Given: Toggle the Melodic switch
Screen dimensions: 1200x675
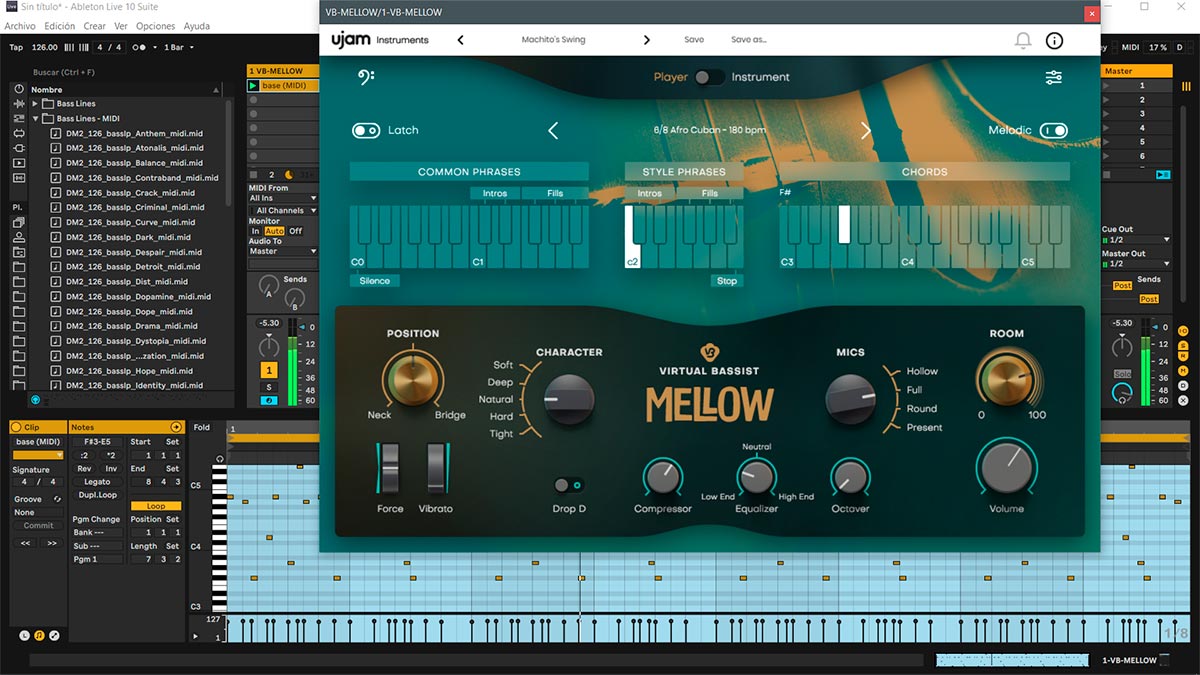Looking at the screenshot, I should pos(1054,130).
